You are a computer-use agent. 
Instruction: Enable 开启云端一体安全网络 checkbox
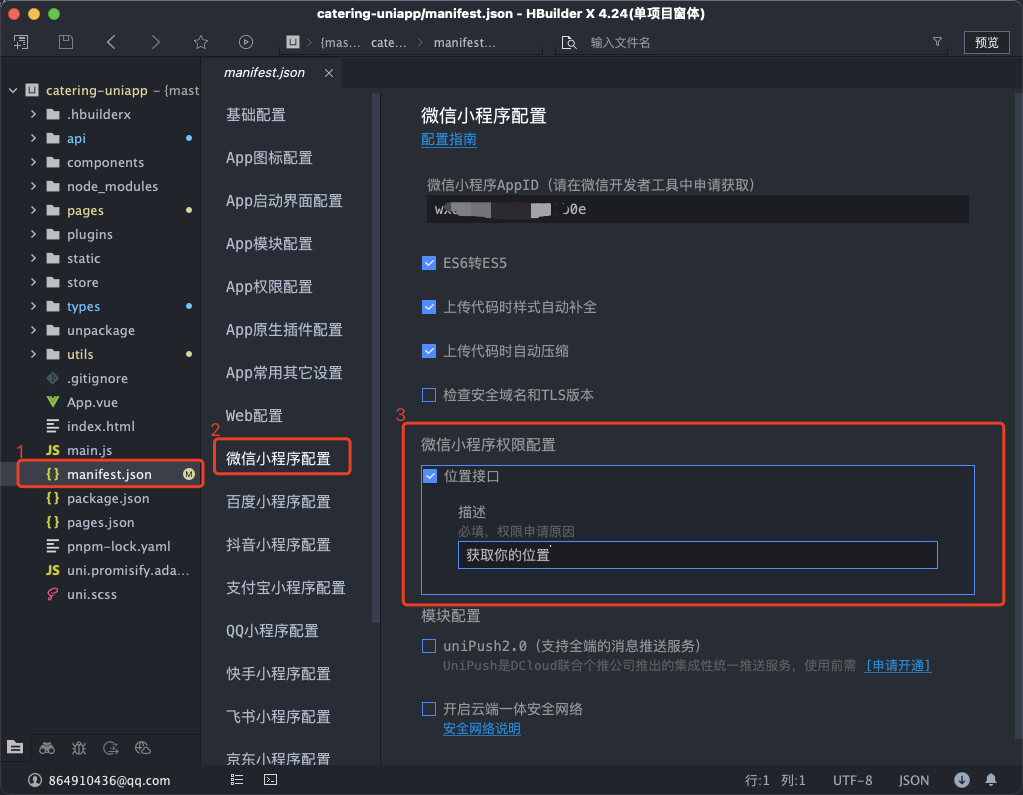[429, 709]
